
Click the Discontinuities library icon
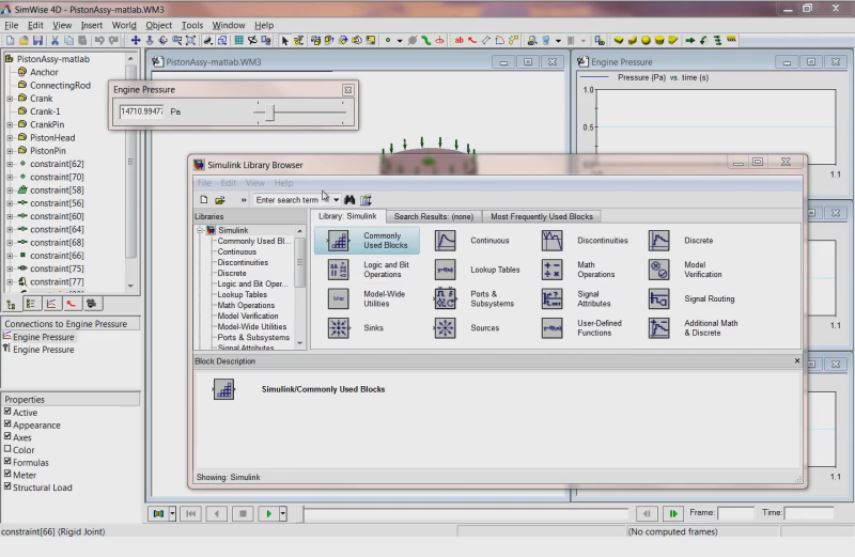click(552, 241)
